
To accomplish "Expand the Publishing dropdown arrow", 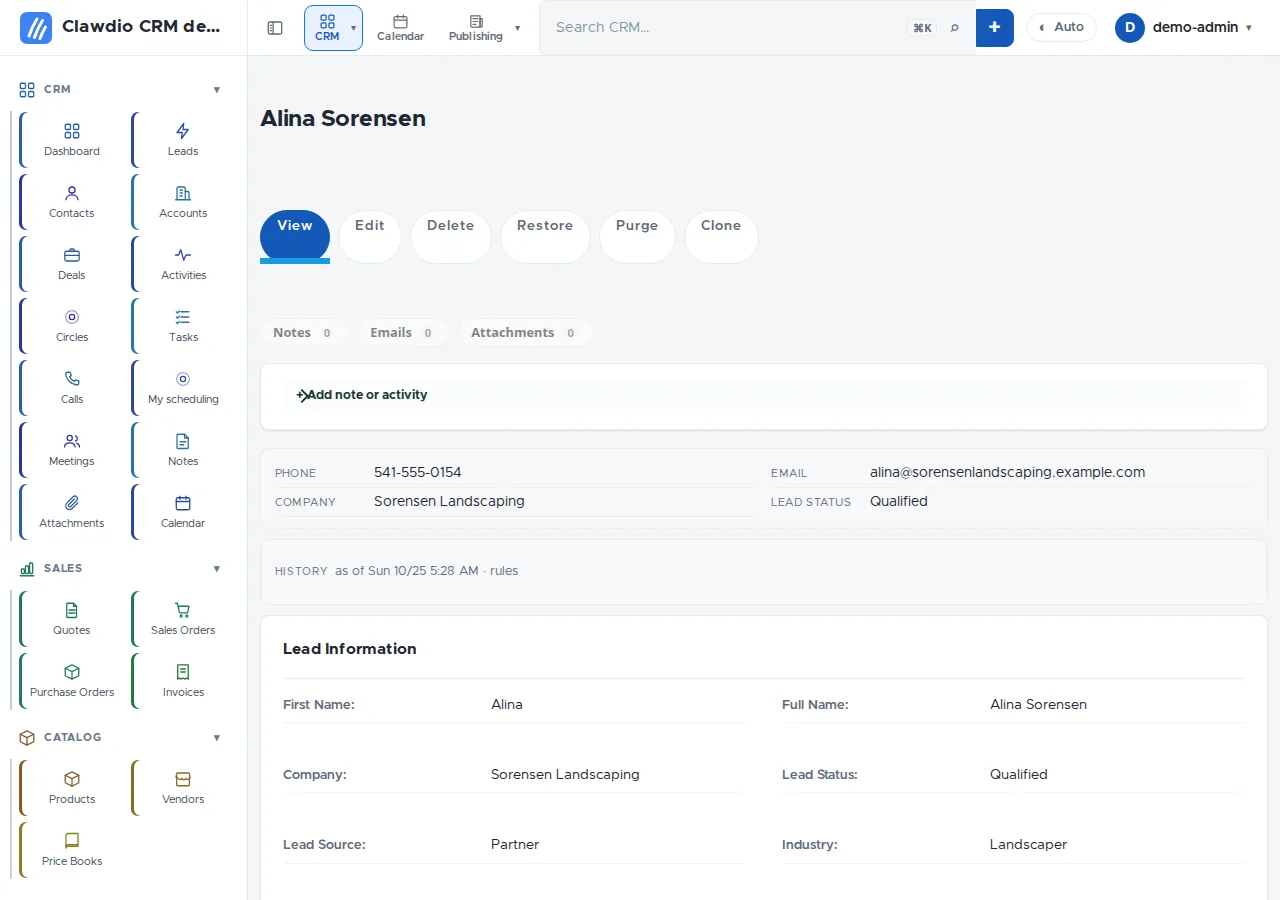I will click(517, 28).
